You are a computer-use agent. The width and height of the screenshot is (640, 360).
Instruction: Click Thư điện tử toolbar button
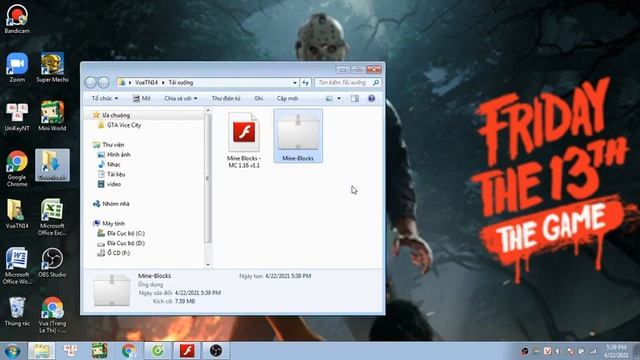click(226, 98)
